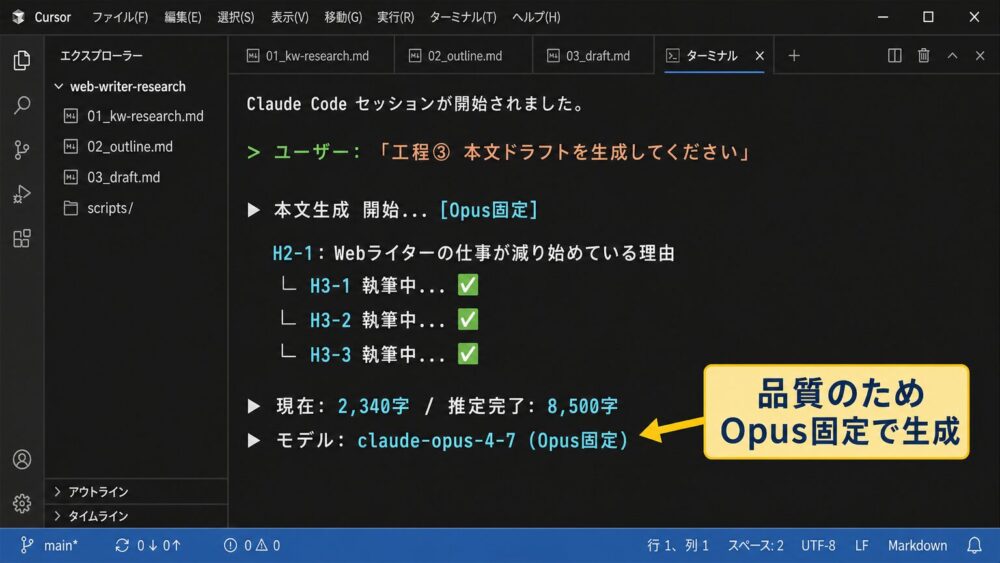Click the Claude Code セッション start message
1000x563 pixels.
(x=415, y=104)
